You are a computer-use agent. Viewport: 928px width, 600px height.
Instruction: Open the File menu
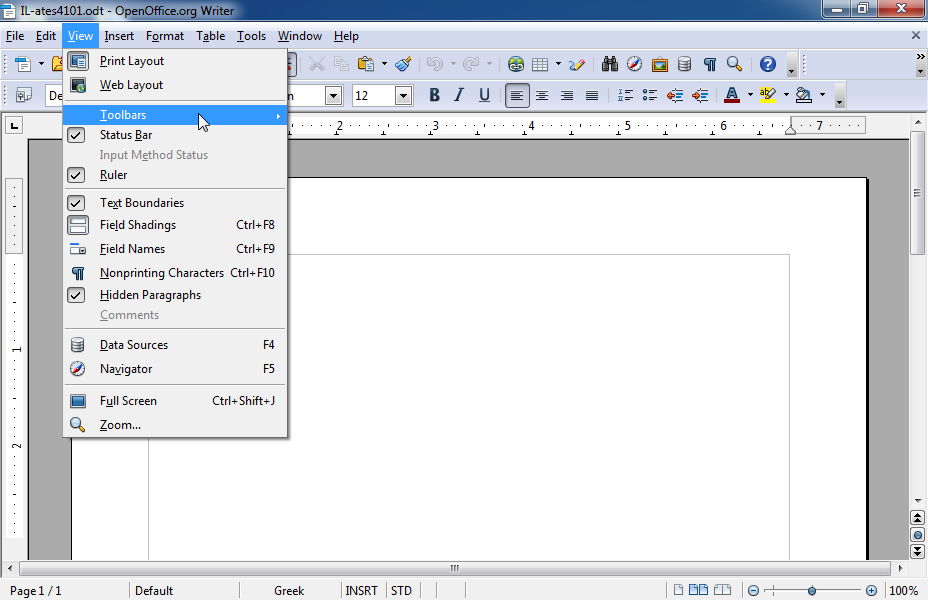[15, 36]
